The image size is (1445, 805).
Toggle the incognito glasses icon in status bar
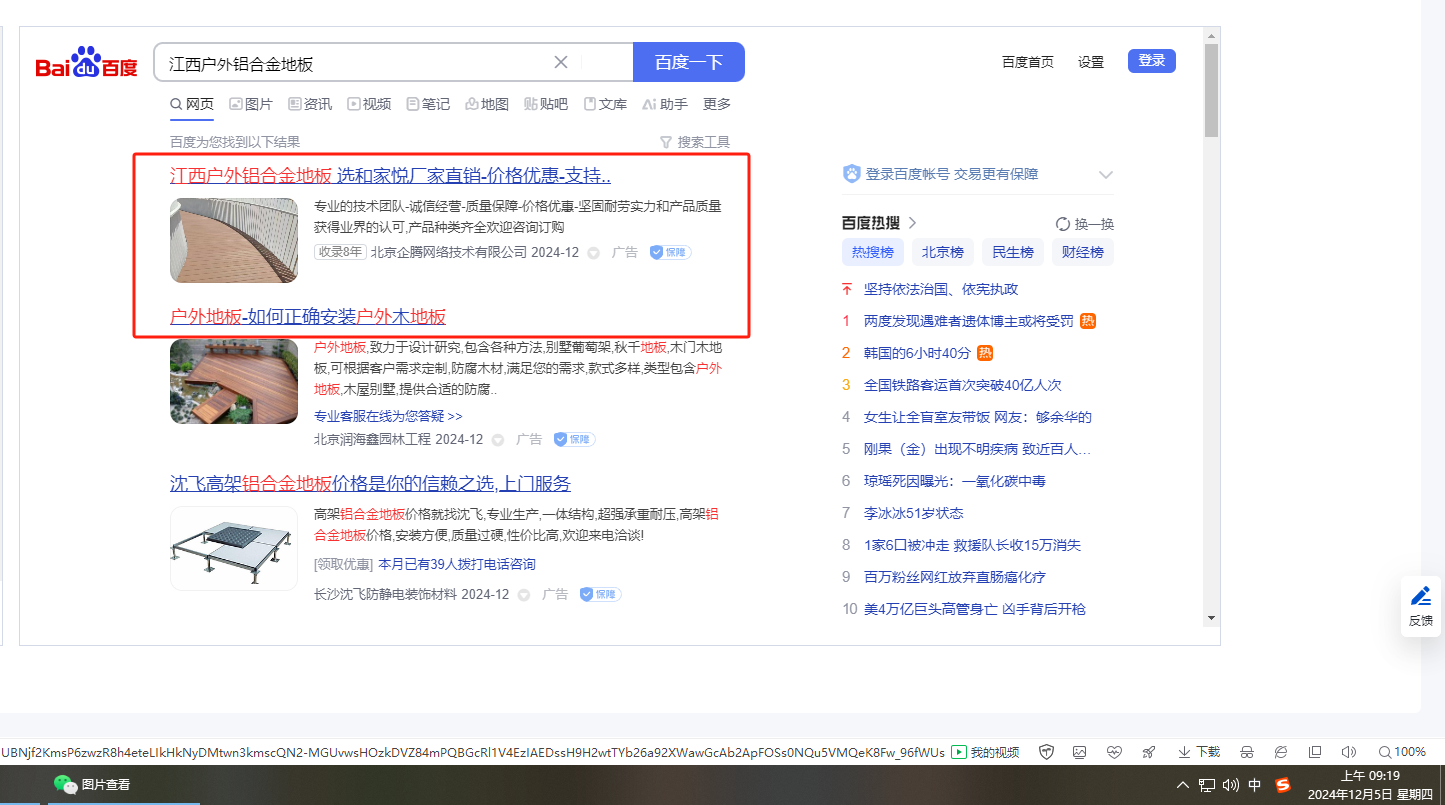click(1247, 752)
